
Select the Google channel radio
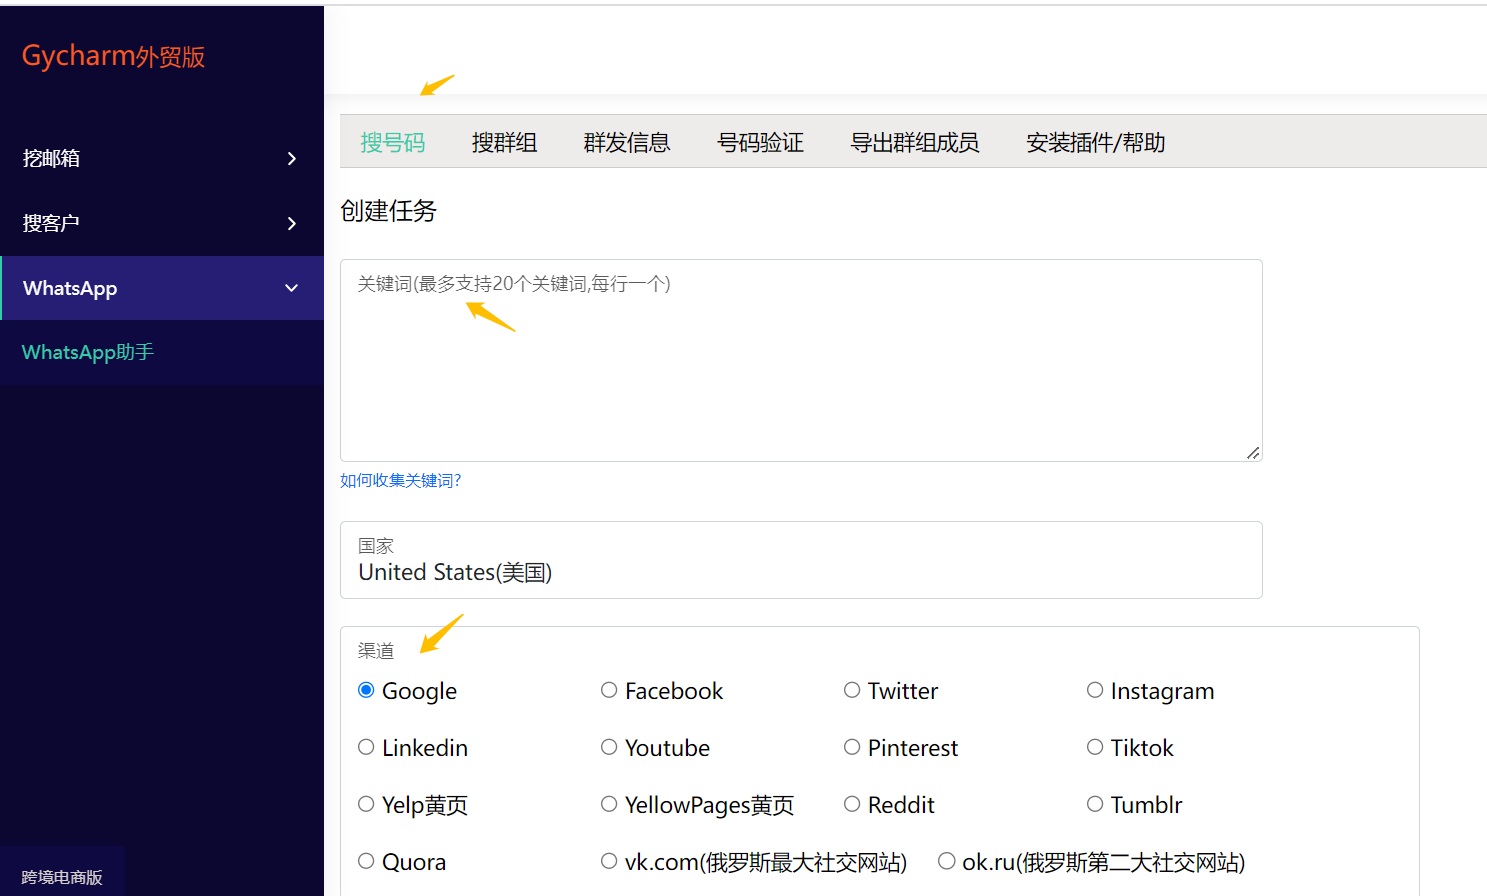pos(366,690)
